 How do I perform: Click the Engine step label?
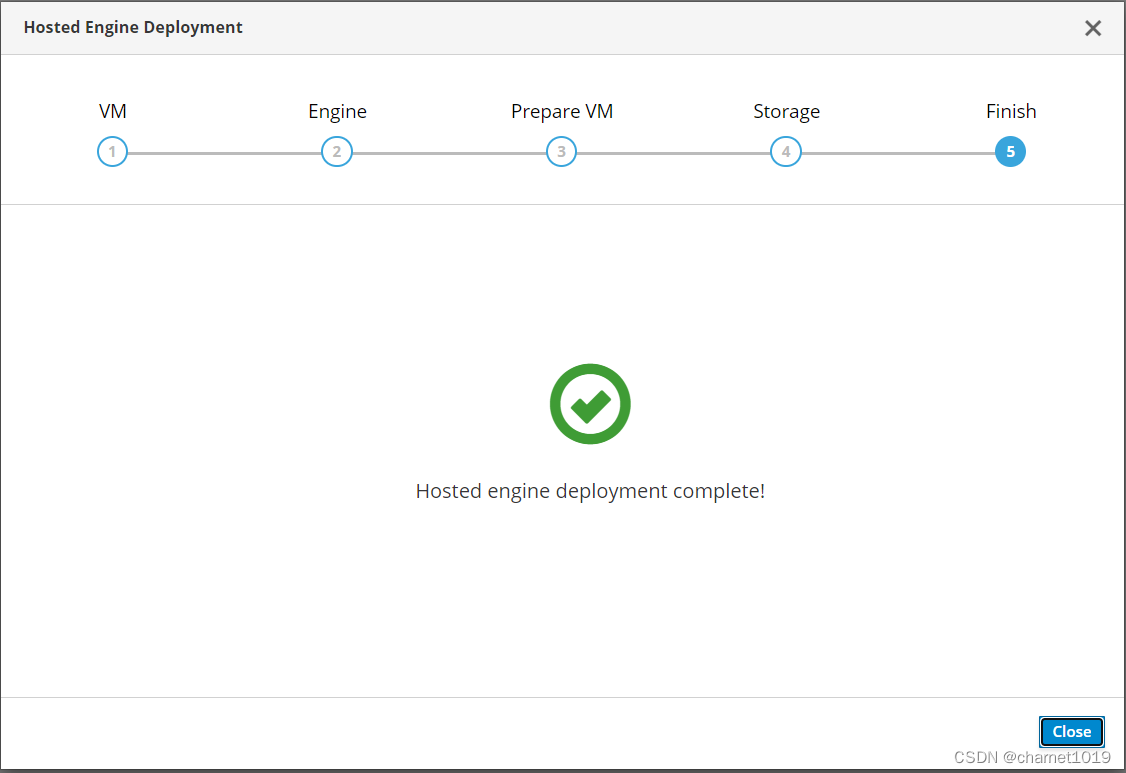pos(338,112)
